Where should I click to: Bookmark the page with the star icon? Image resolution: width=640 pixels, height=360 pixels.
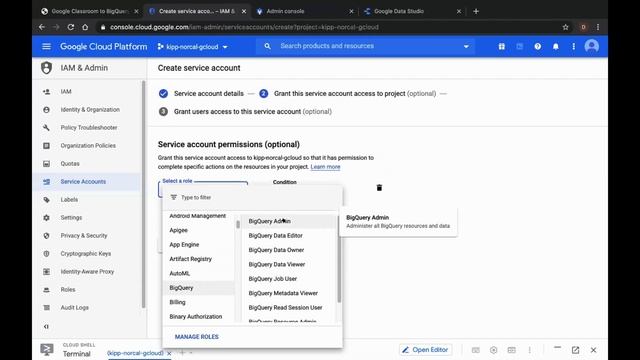click(x=565, y=27)
